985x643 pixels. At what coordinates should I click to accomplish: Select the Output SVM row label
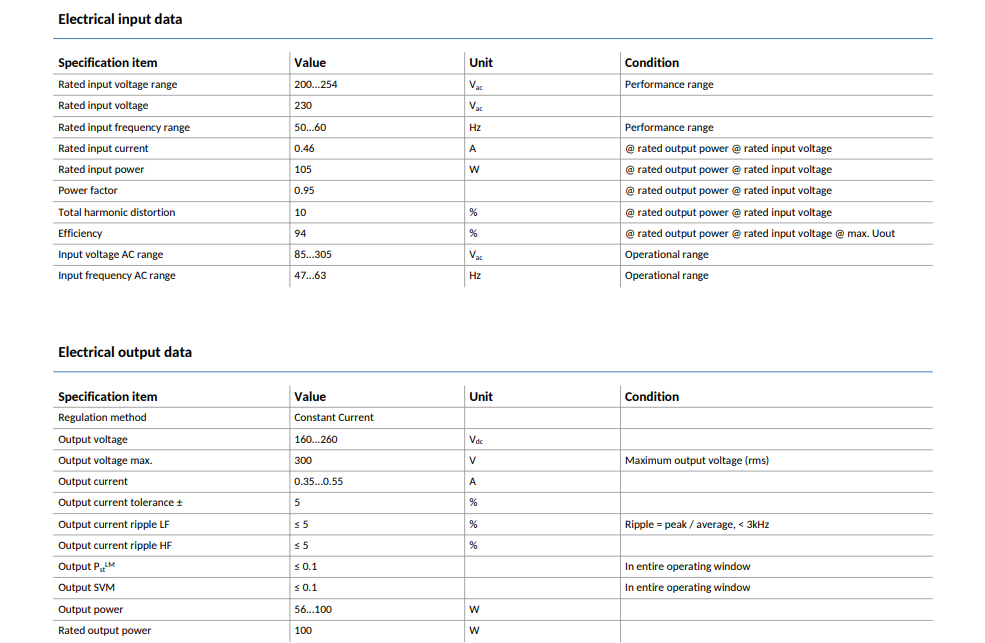point(87,587)
